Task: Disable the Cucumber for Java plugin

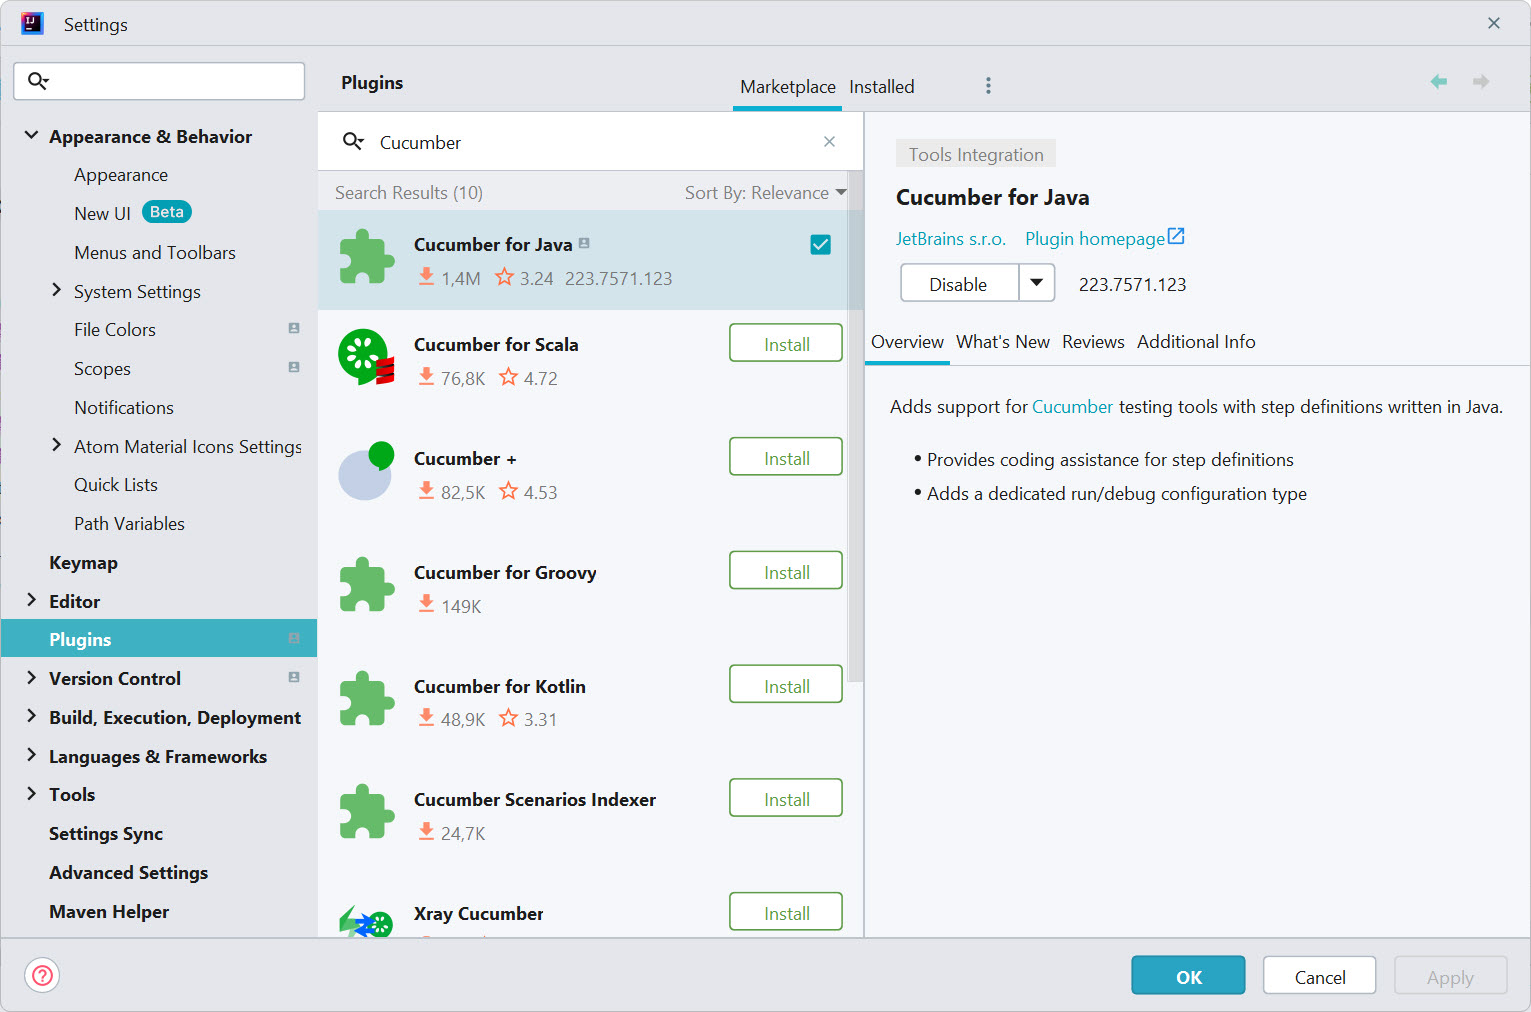Action: click(959, 283)
